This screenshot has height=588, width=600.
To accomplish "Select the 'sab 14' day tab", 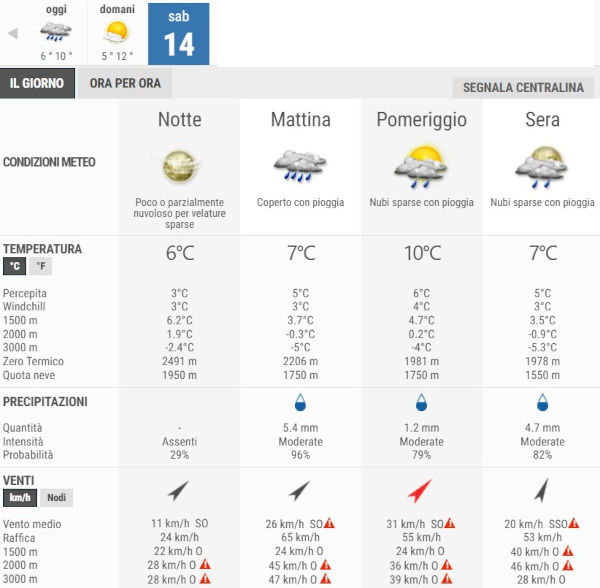I will [x=179, y=34].
